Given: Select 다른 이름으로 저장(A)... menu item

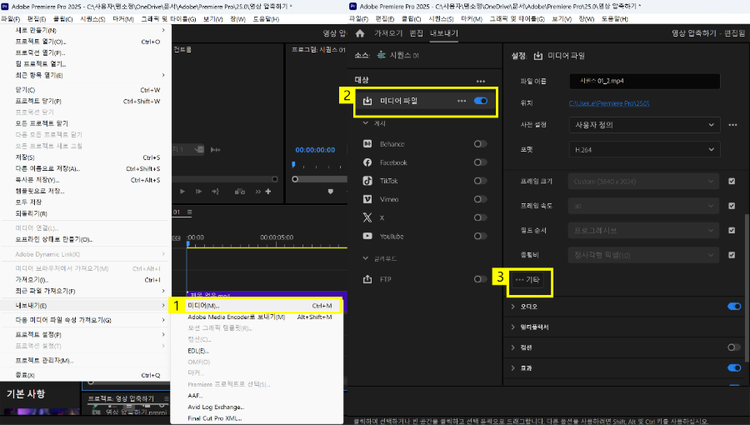Looking at the screenshot, I should click(86, 169).
